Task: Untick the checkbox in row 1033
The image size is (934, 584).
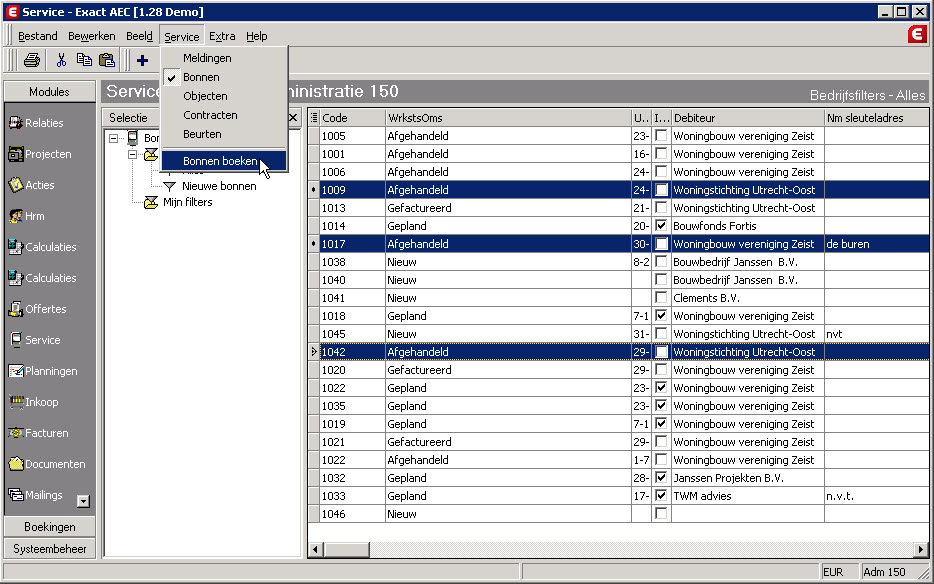Action: 661,496
